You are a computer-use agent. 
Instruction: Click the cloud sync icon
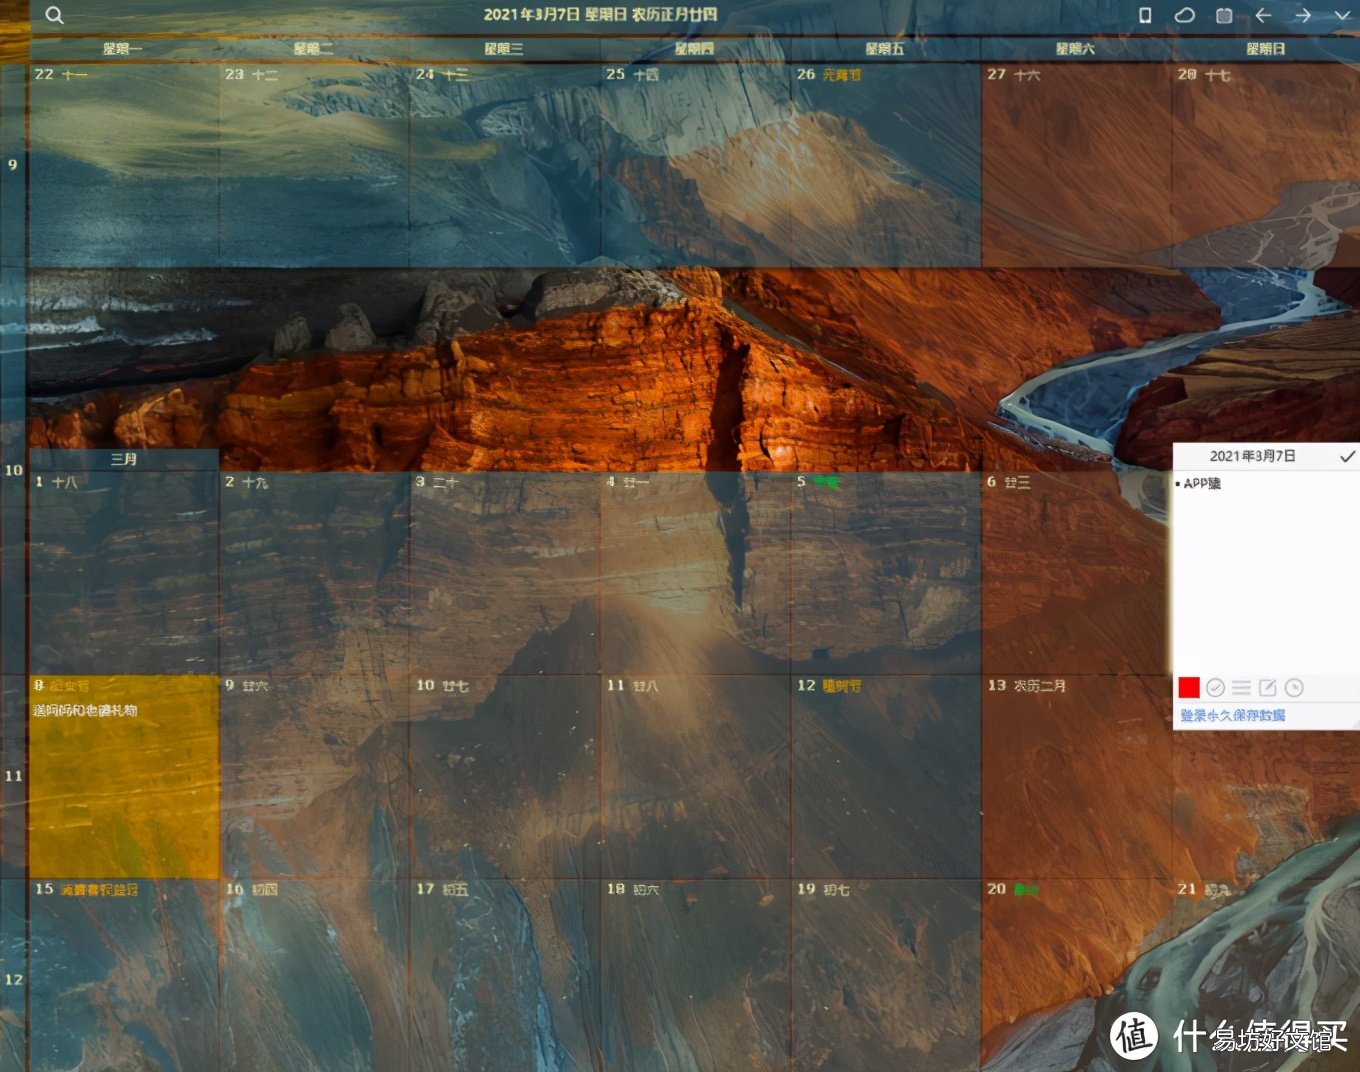tap(1184, 15)
